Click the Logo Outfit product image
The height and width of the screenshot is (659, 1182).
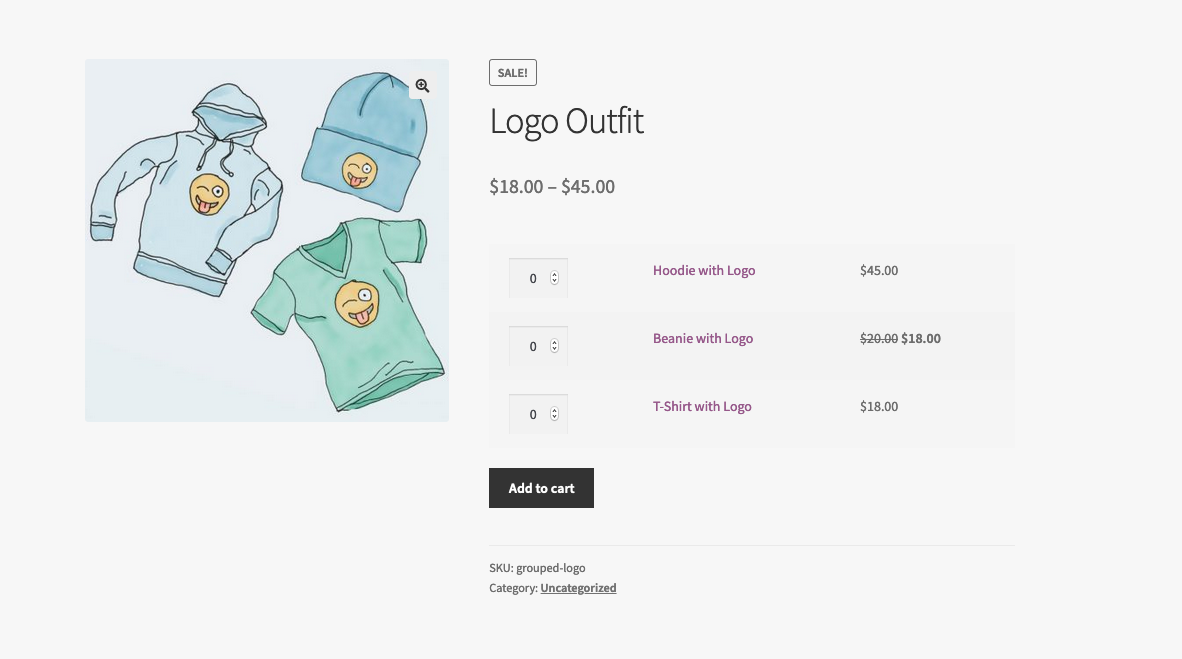point(266,240)
